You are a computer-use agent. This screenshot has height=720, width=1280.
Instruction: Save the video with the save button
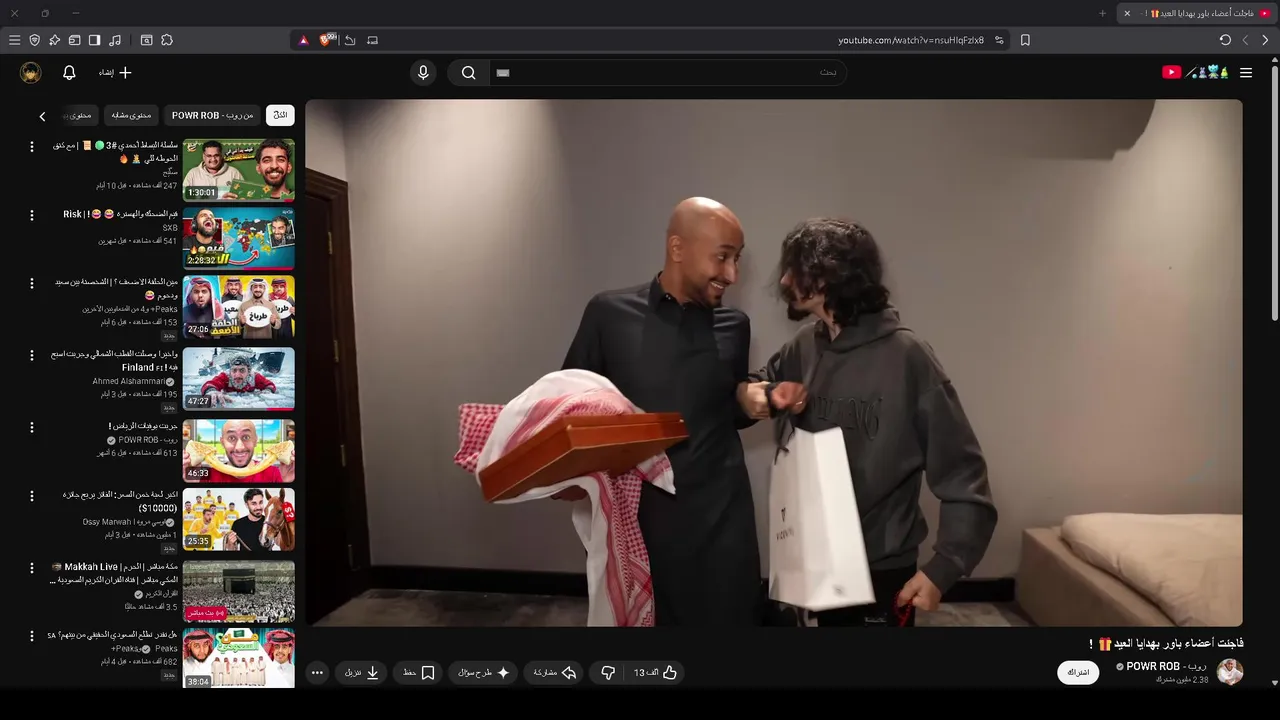[419, 673]
